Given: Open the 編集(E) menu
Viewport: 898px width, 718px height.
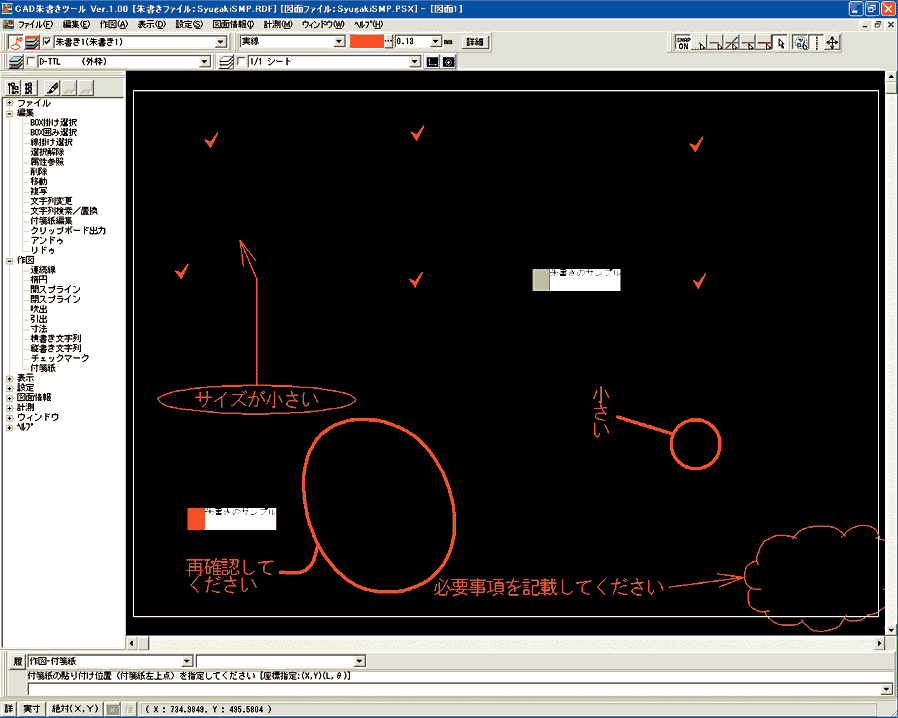Looking at the screenshot, I should pyautogui.click(x=76, y=25).
